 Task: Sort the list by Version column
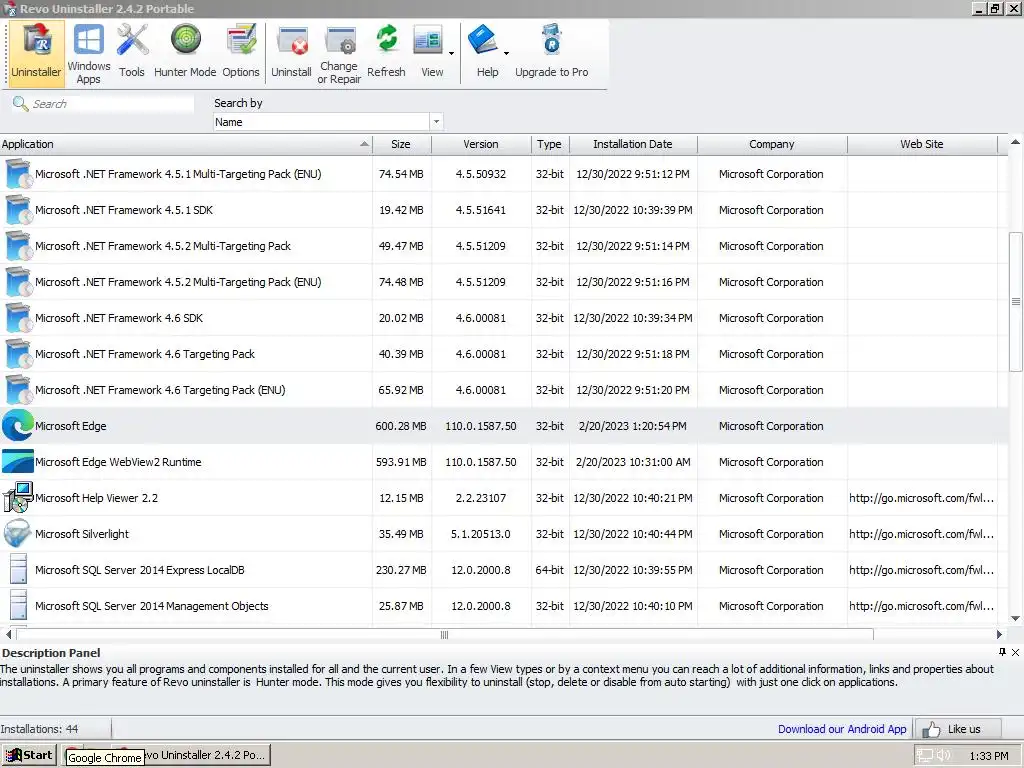481,144
